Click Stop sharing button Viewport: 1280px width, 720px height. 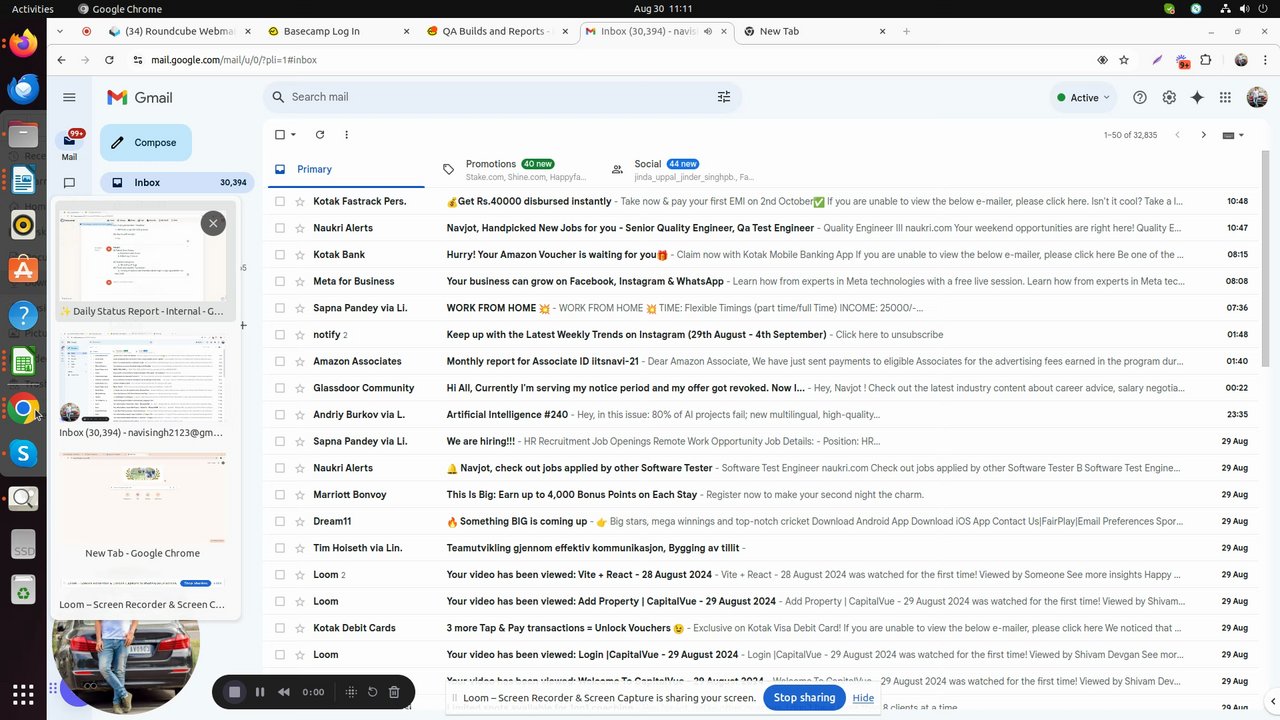pos(804,698)
